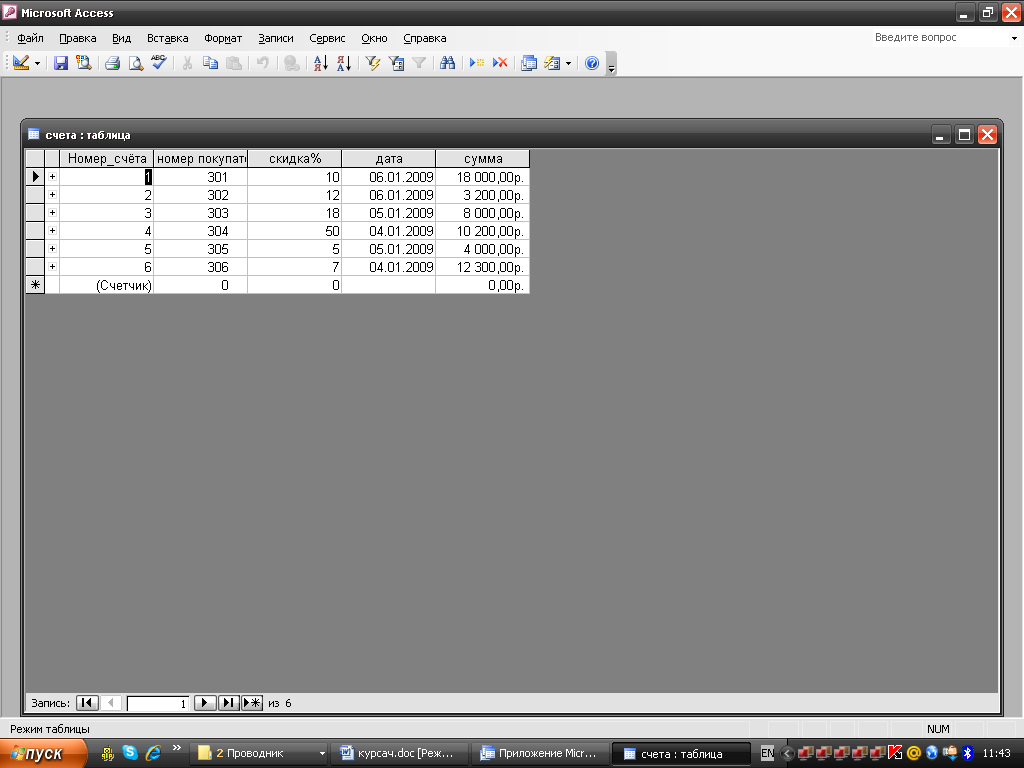Save the table with floppy icon
The image size is (1024, 768).
[61, 63]
